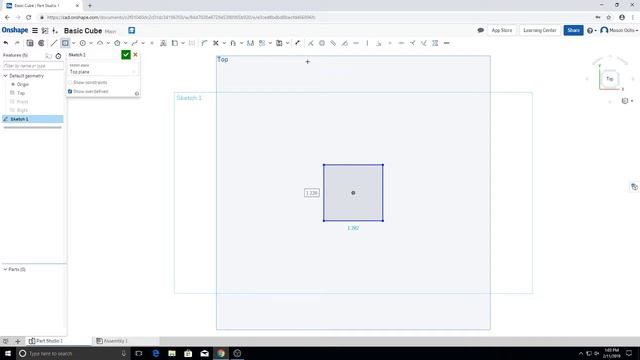Click the Main branch label
The image size is (640, 360).
point(110,31)
